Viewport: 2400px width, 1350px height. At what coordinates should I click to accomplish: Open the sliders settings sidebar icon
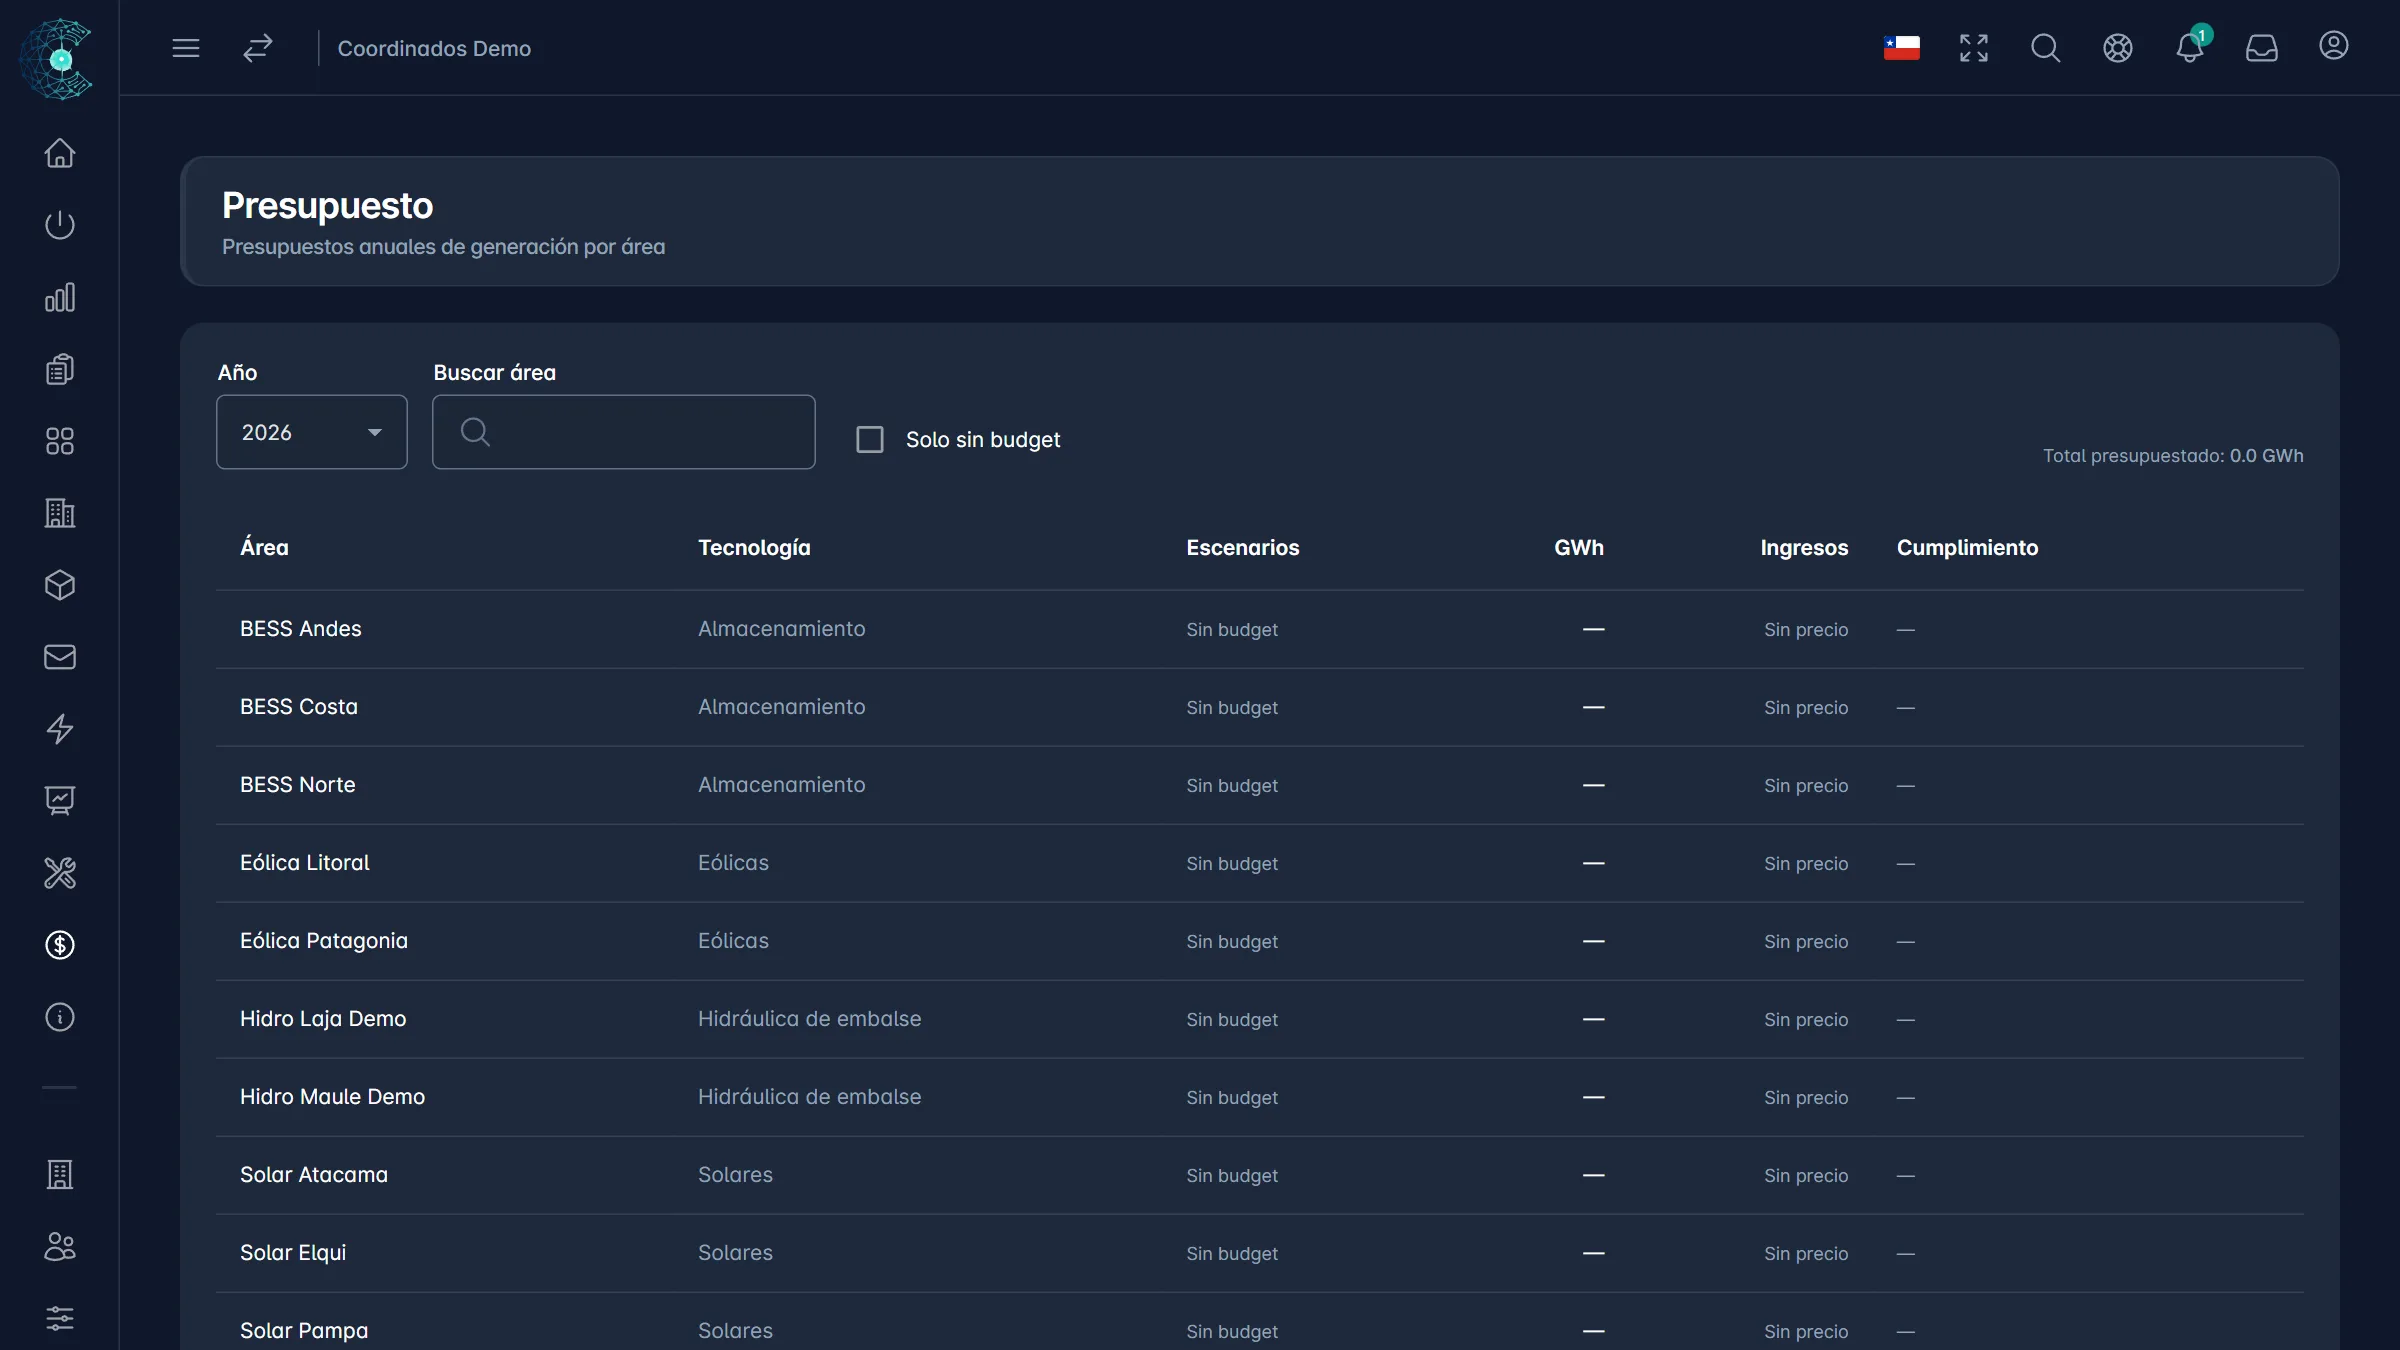[60, 1319]
